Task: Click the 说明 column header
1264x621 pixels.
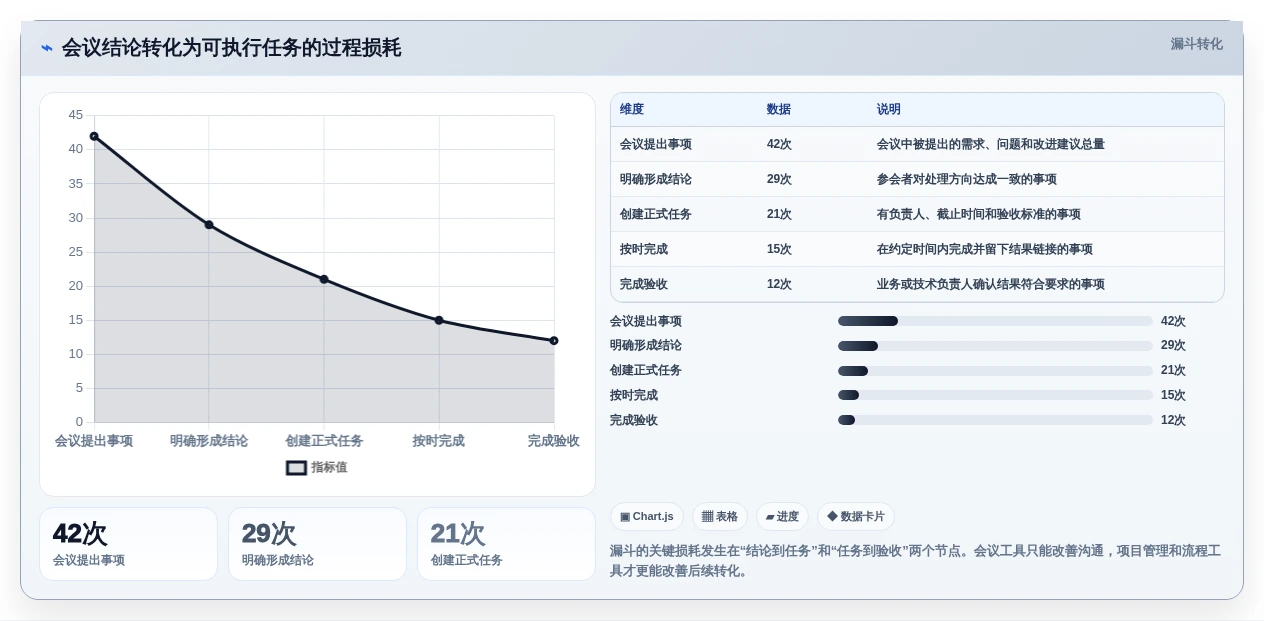Action: pos(889,109)
